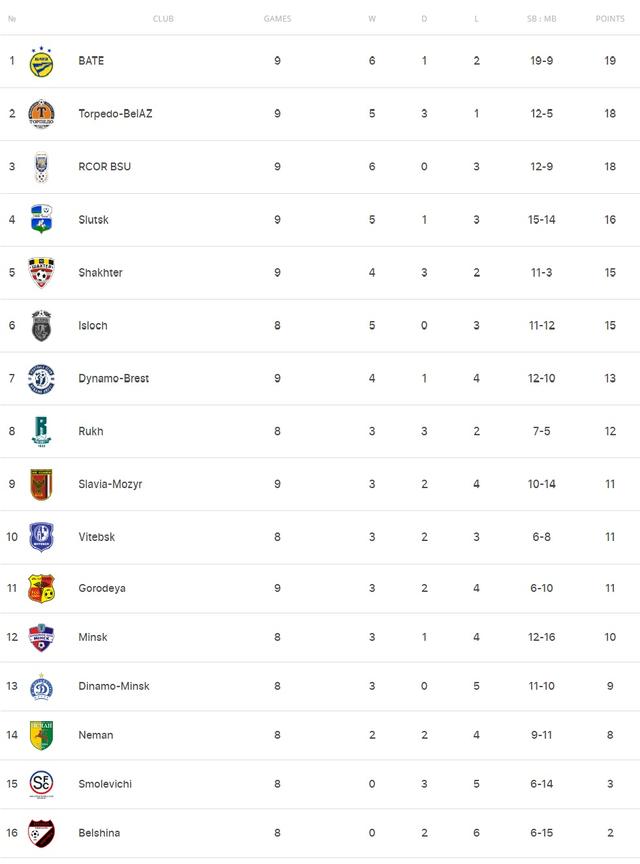
Task: Select the Minsk club name
Action: [93, 637]
